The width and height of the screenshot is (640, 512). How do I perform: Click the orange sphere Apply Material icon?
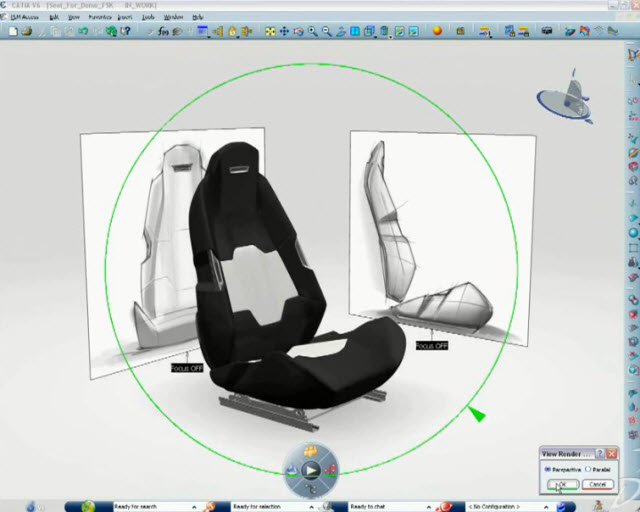point(437,31)
